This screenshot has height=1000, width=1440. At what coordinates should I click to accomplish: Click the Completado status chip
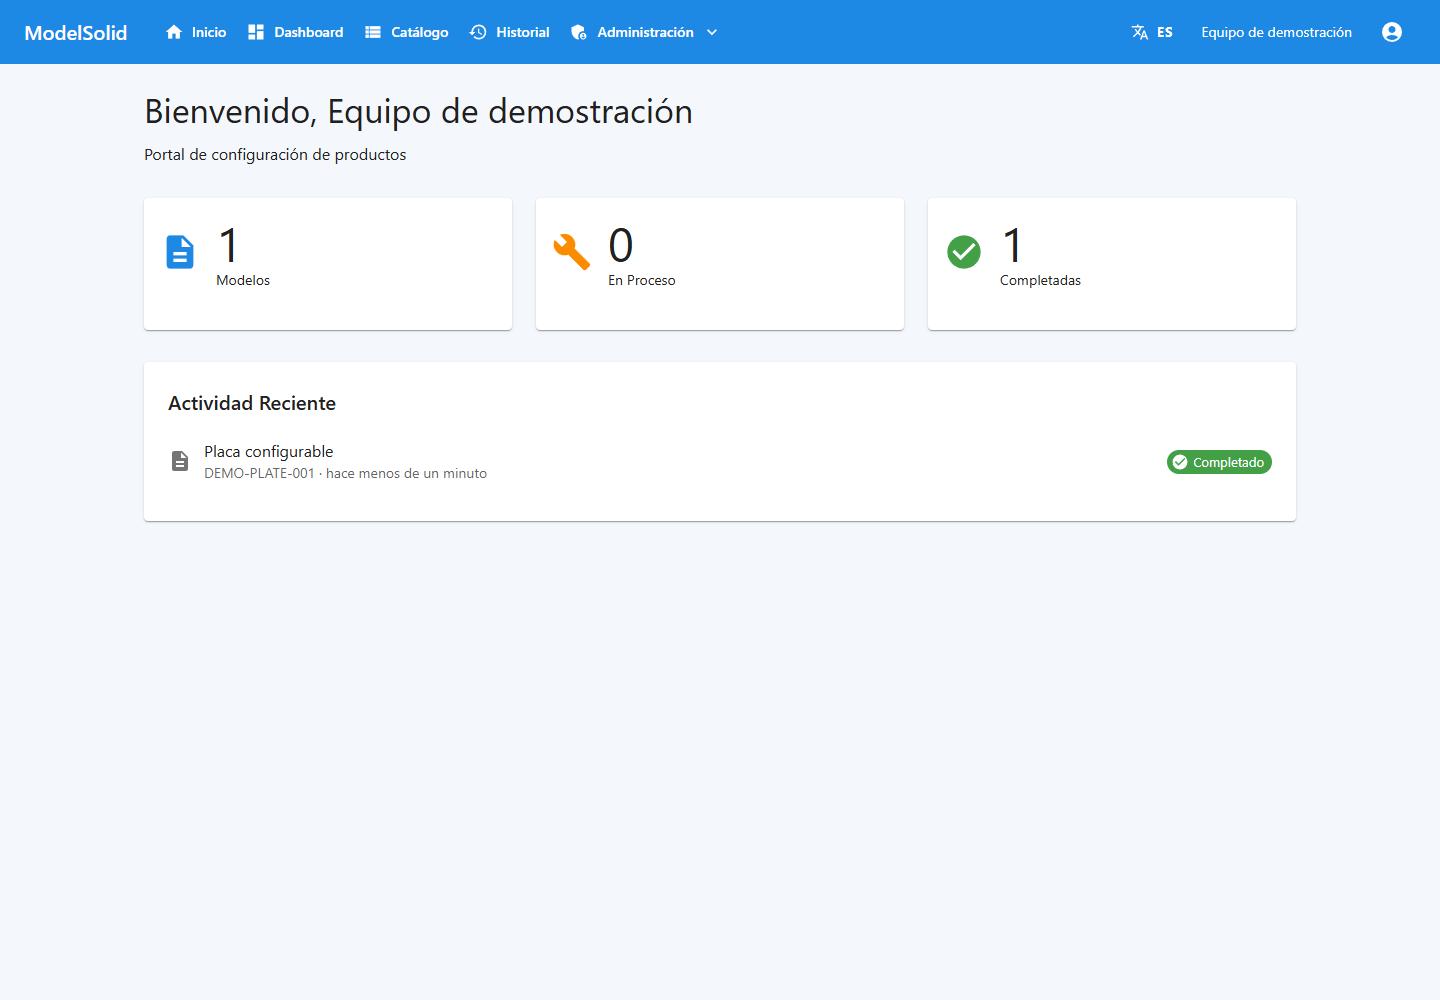coord(1219,462)
